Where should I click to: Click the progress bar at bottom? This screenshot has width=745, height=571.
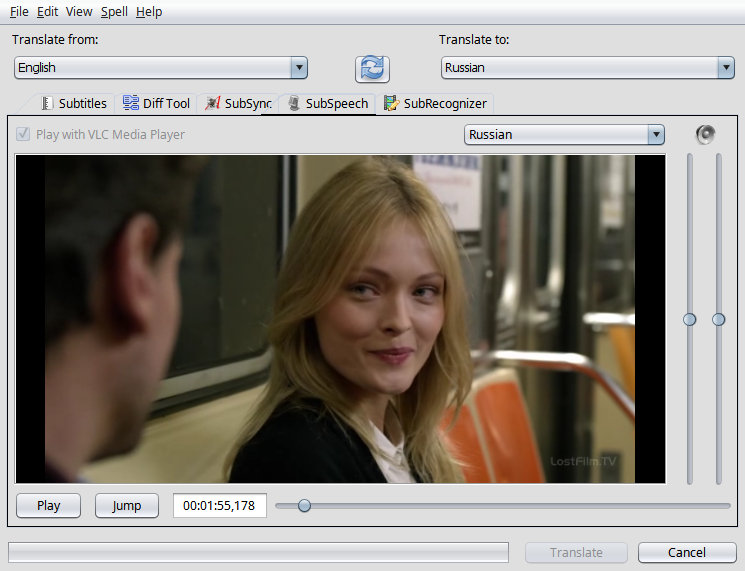[258, 552]
